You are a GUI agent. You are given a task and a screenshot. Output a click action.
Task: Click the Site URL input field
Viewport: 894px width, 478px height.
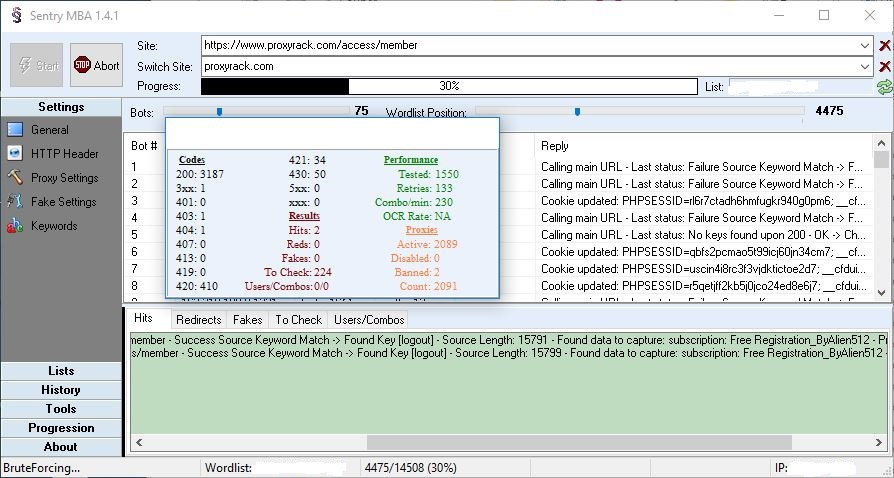[x=529, y=46]
